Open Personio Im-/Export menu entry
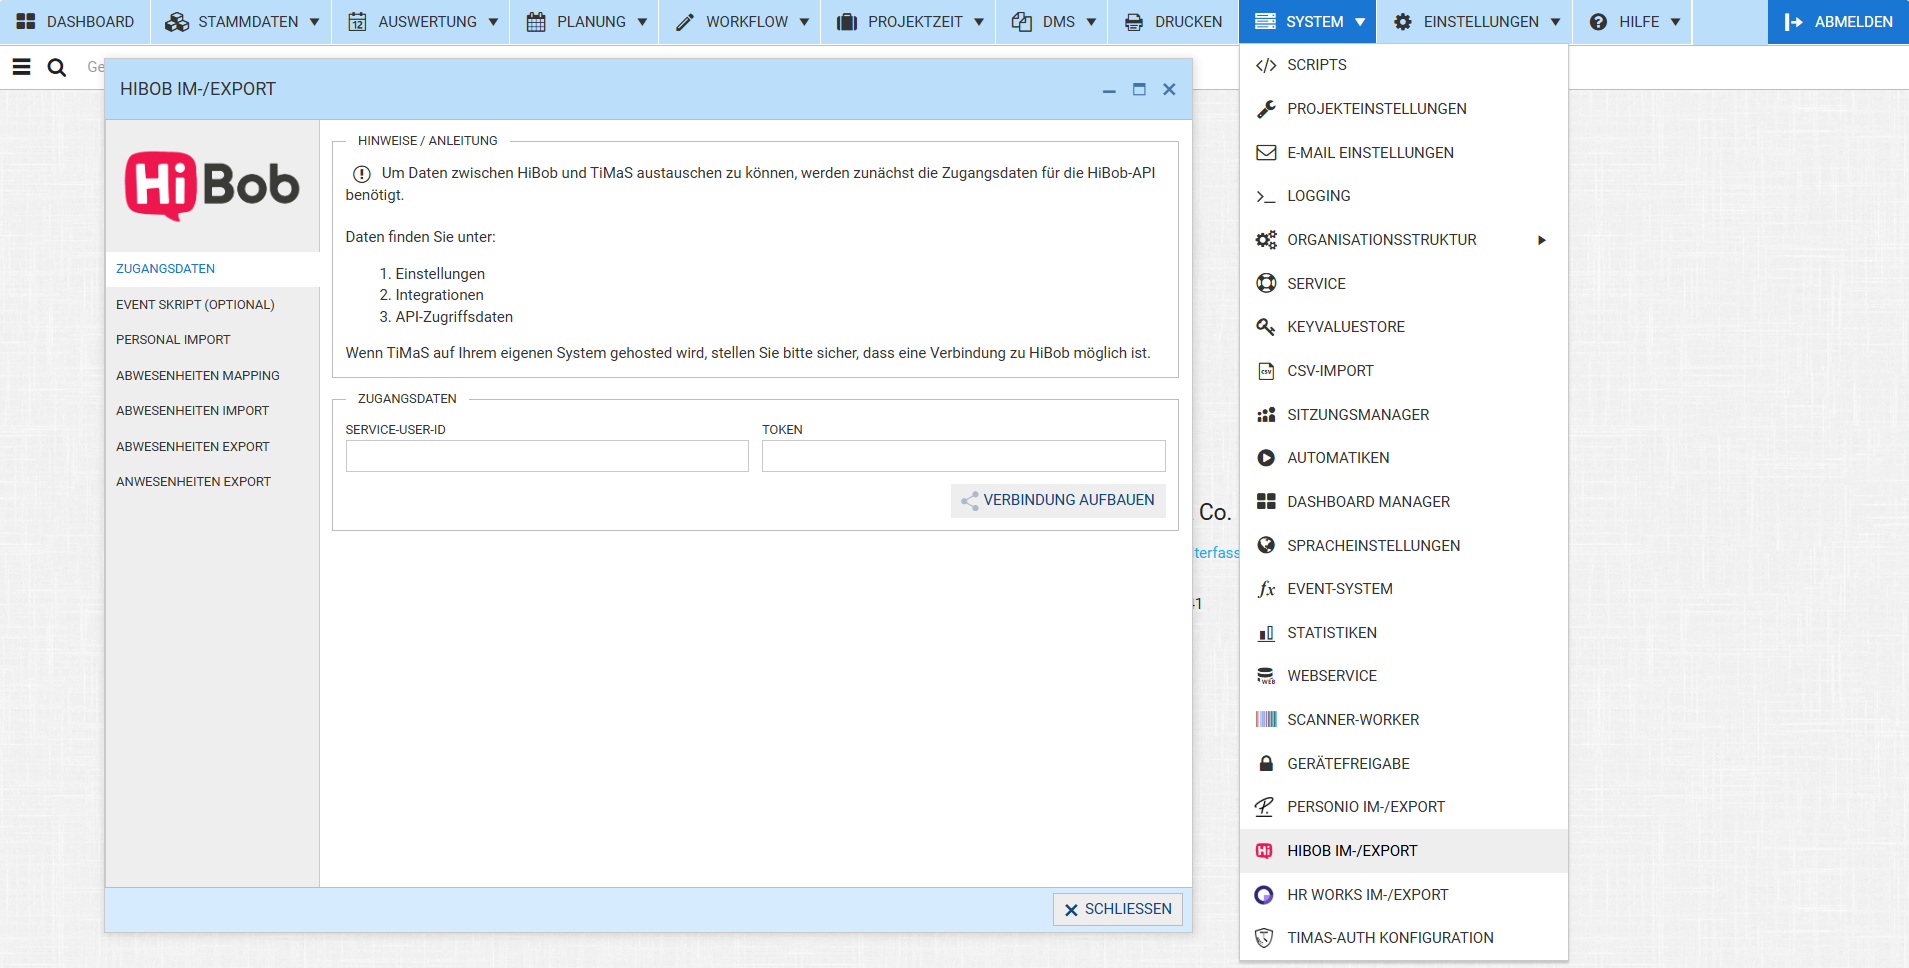The image size is (1909, 968). pyautogui.click(x=1404, y=807)
